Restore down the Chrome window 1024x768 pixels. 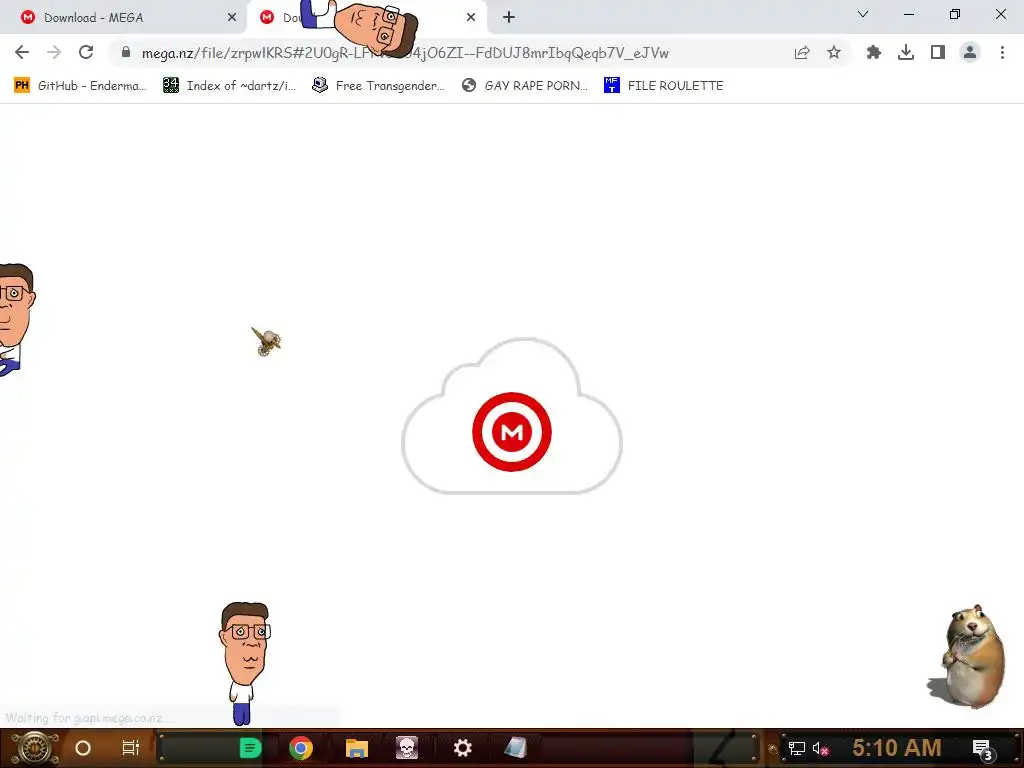955,14
